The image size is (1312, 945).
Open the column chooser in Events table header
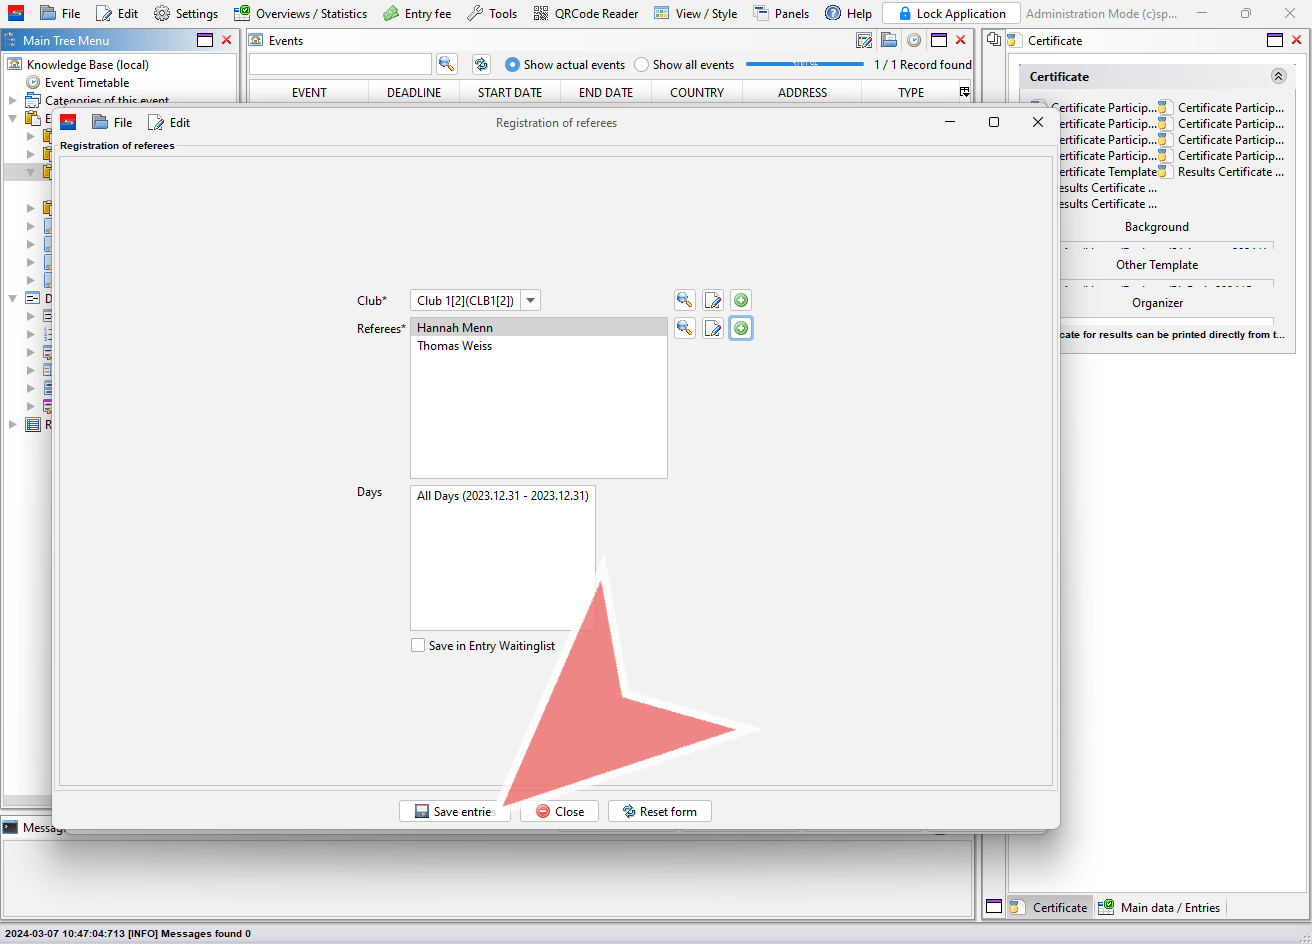coord(964,92)
